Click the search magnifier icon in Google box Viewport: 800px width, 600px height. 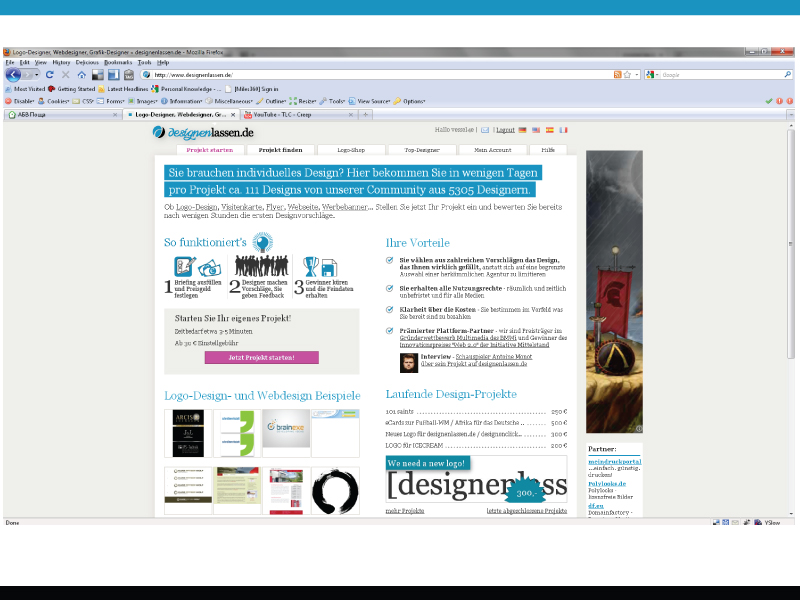[787, 74]
